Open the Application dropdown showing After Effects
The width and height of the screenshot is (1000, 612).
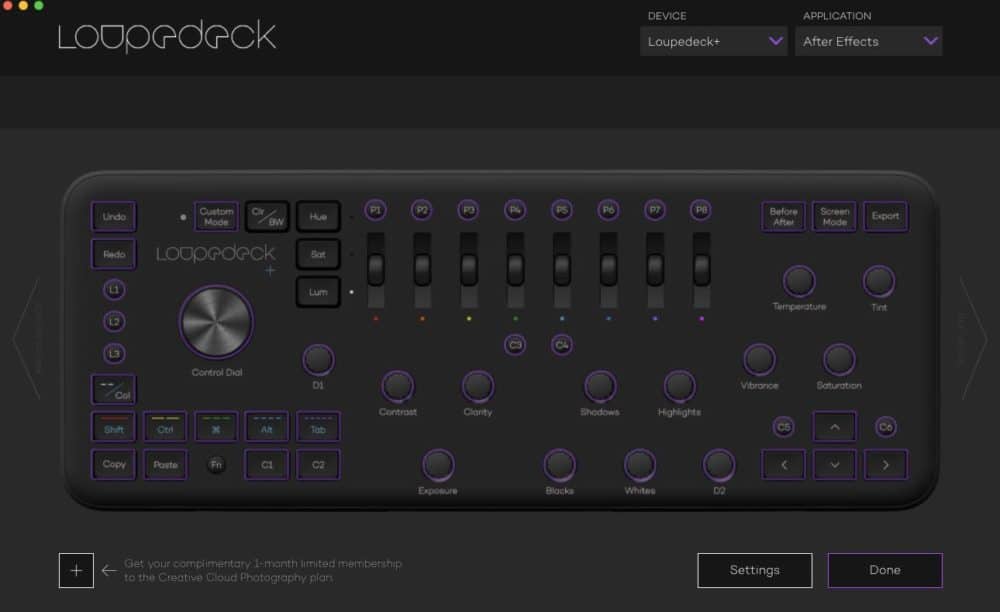869,41
